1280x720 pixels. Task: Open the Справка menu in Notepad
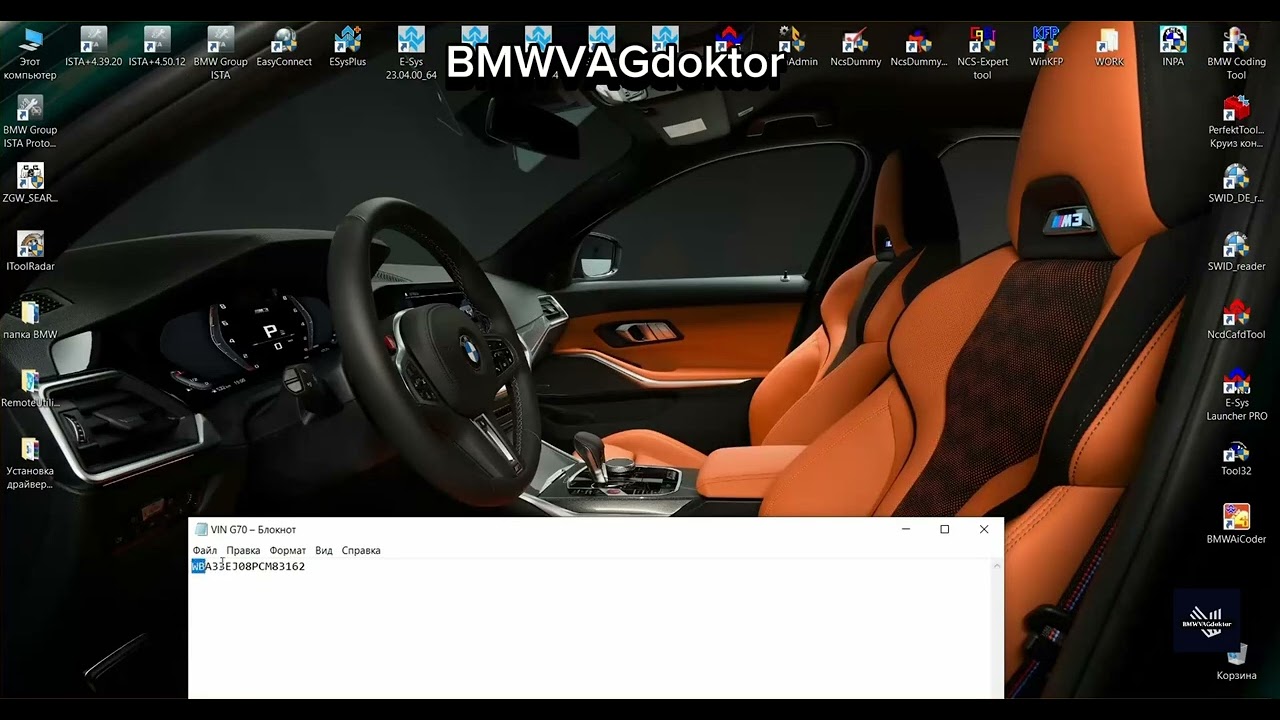tap(361, 550)
